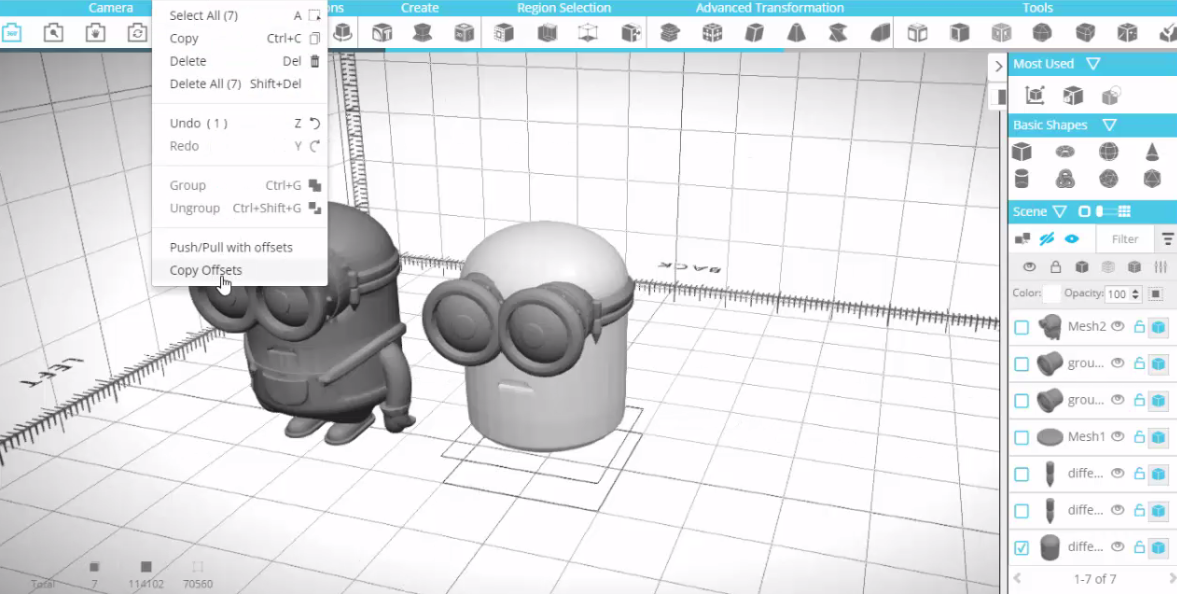The height and width of the screenshot is (594, 1177).
Task: Add a cone from Basic Shapes
Action: (x=1151, y=152)
